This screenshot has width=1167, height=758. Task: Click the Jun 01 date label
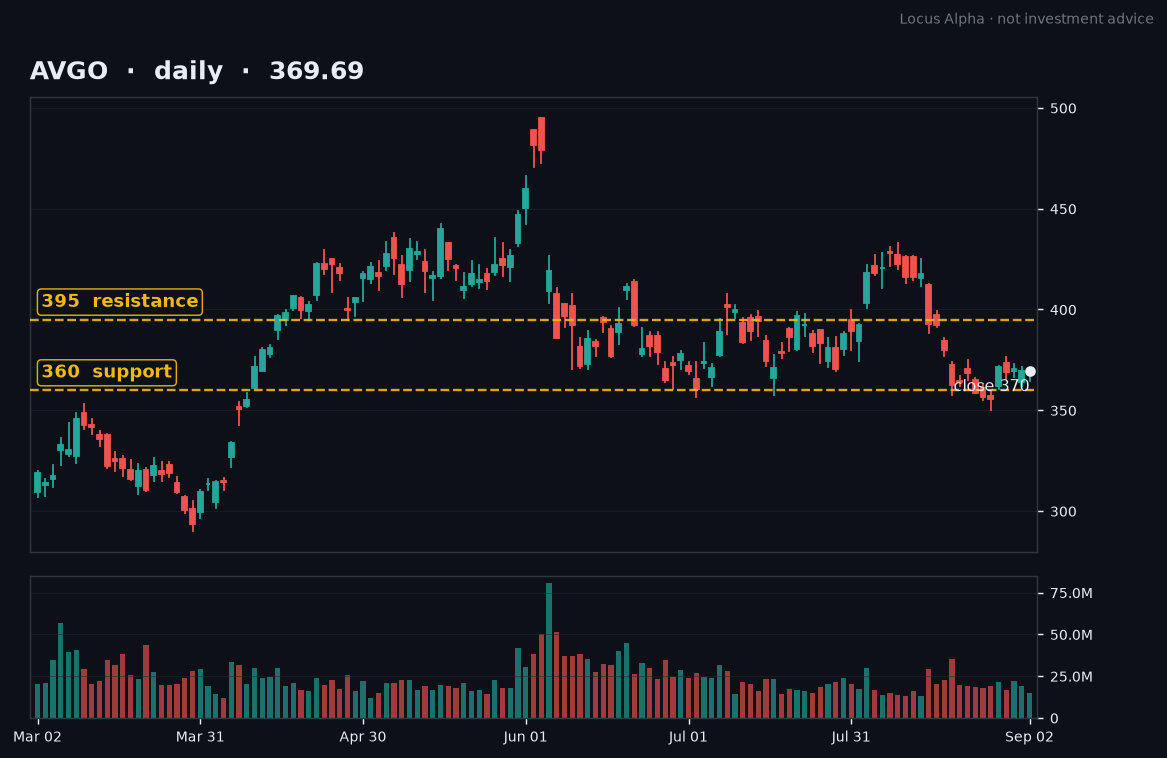[x=525, y=737]
